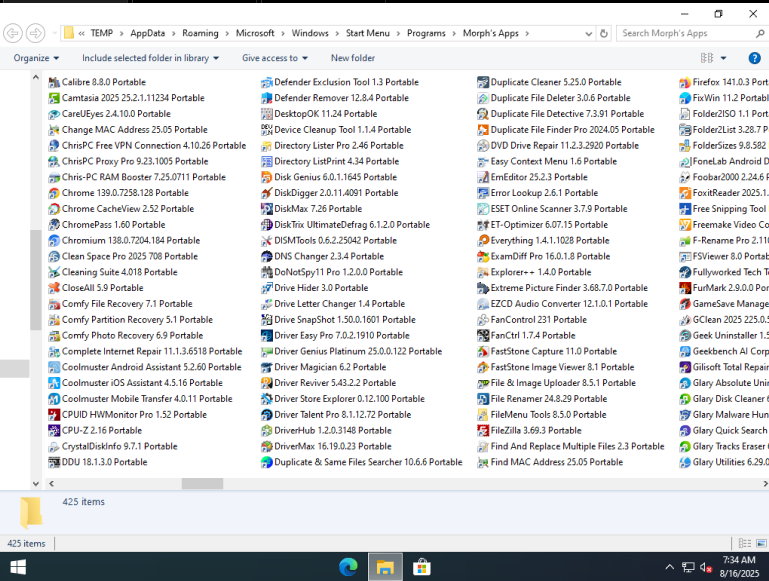Select Duplicate & Same Files Searcher entry
This screenshot has width=769, height=581.
click(361, 462)
